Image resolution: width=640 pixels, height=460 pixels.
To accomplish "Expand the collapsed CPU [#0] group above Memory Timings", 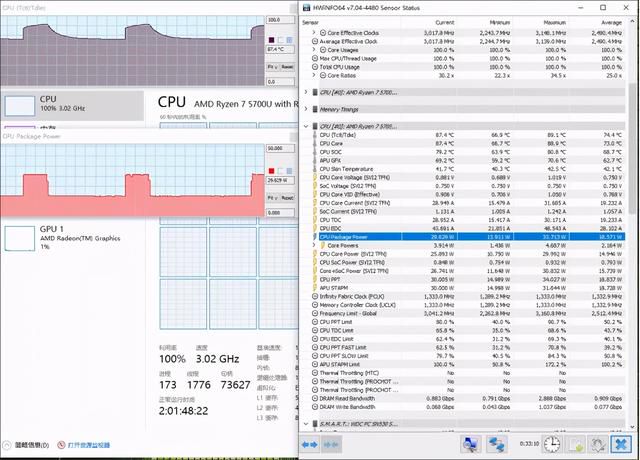I will click(x=306, y=92).
